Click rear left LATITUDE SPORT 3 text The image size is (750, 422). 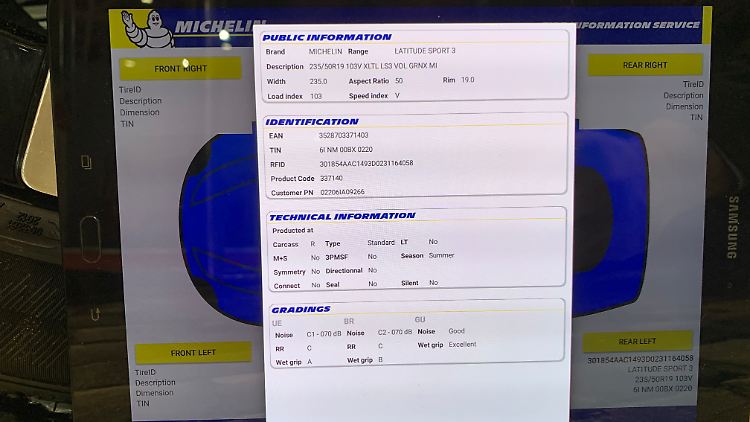click(x=660, y=369)
